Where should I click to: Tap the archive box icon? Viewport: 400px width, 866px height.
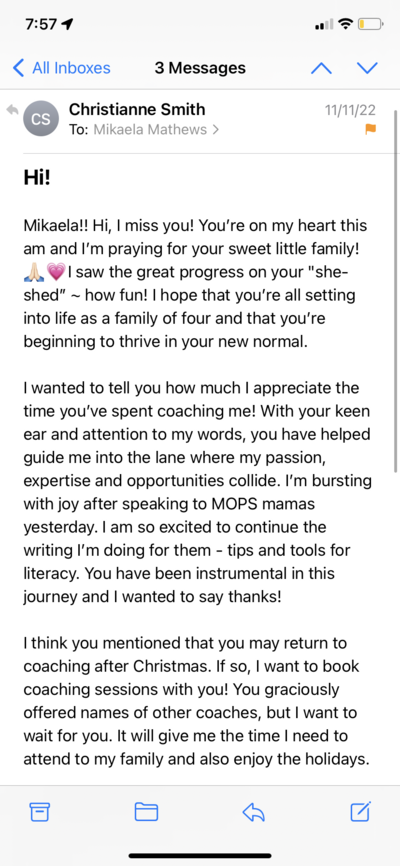(40, 812)
